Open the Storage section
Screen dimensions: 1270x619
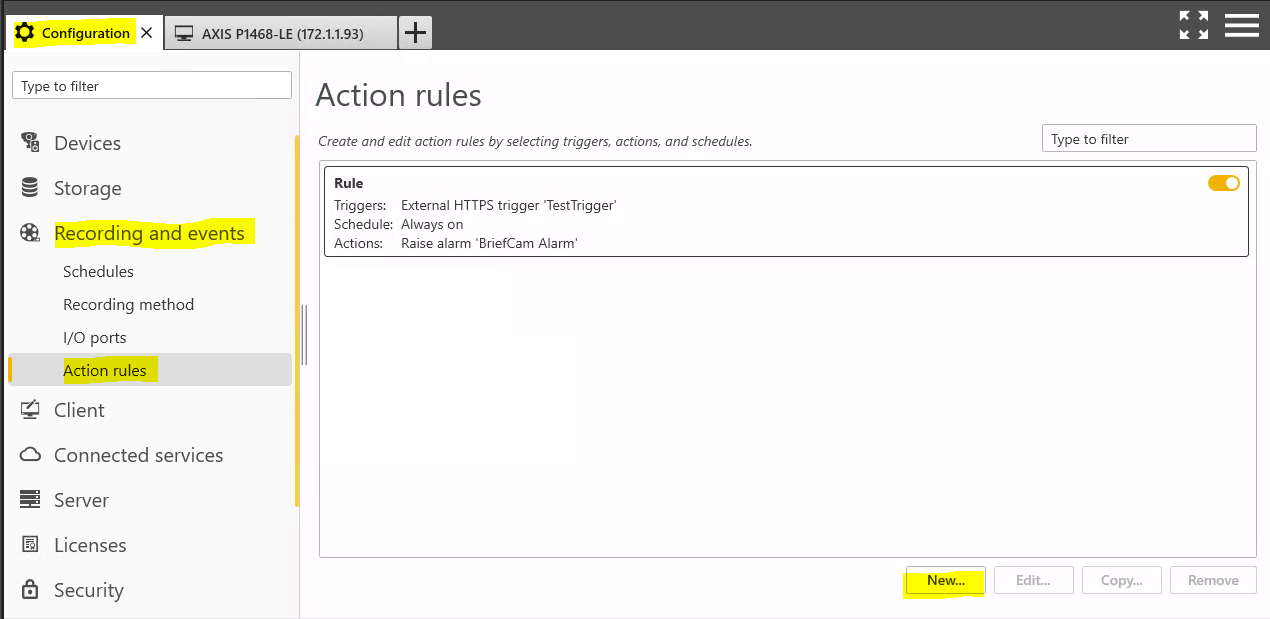point(87,188)
